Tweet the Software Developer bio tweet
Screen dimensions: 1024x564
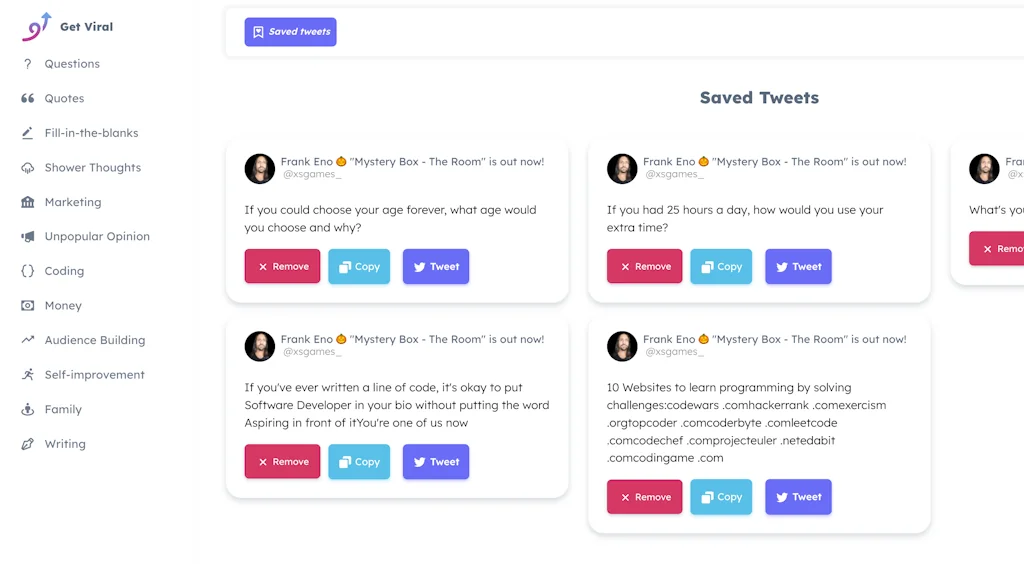tap(436, 462)
